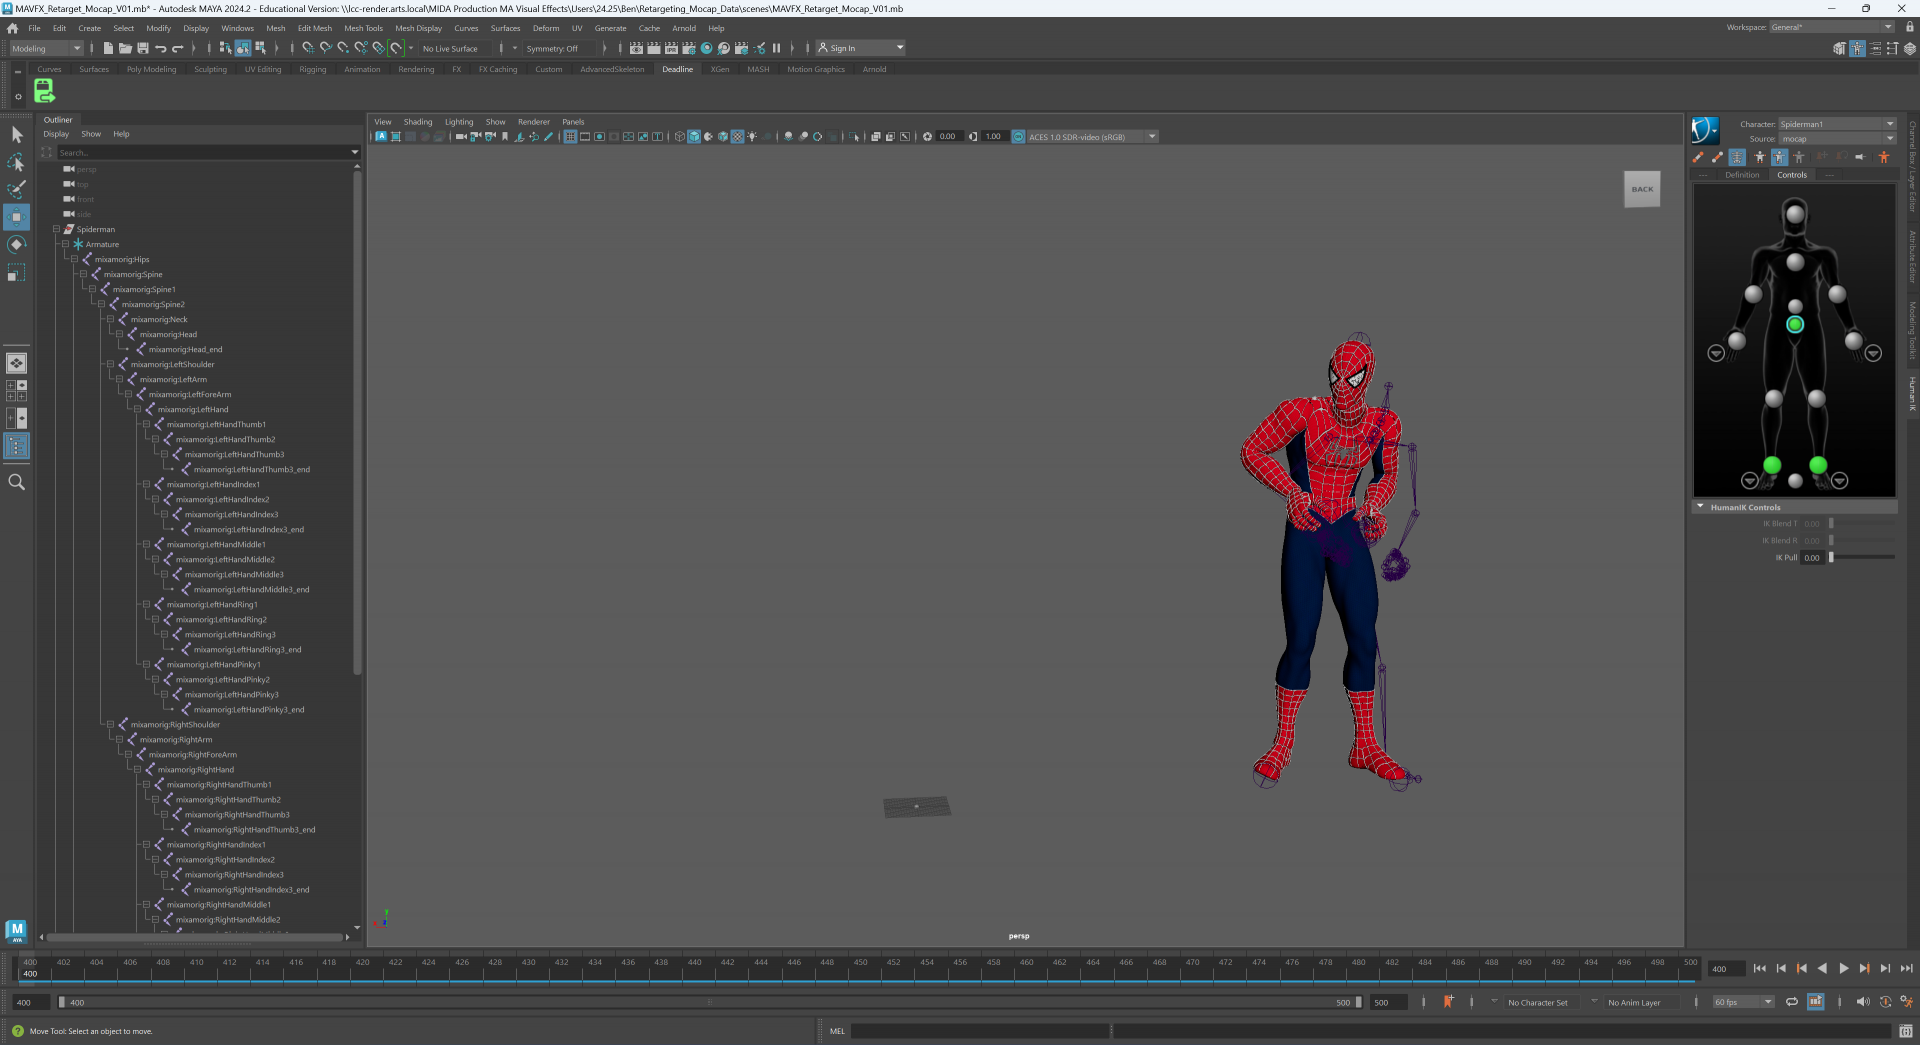Select the hips effector in HumanIK
1920x1045 pixels.
pos(1795,324)
